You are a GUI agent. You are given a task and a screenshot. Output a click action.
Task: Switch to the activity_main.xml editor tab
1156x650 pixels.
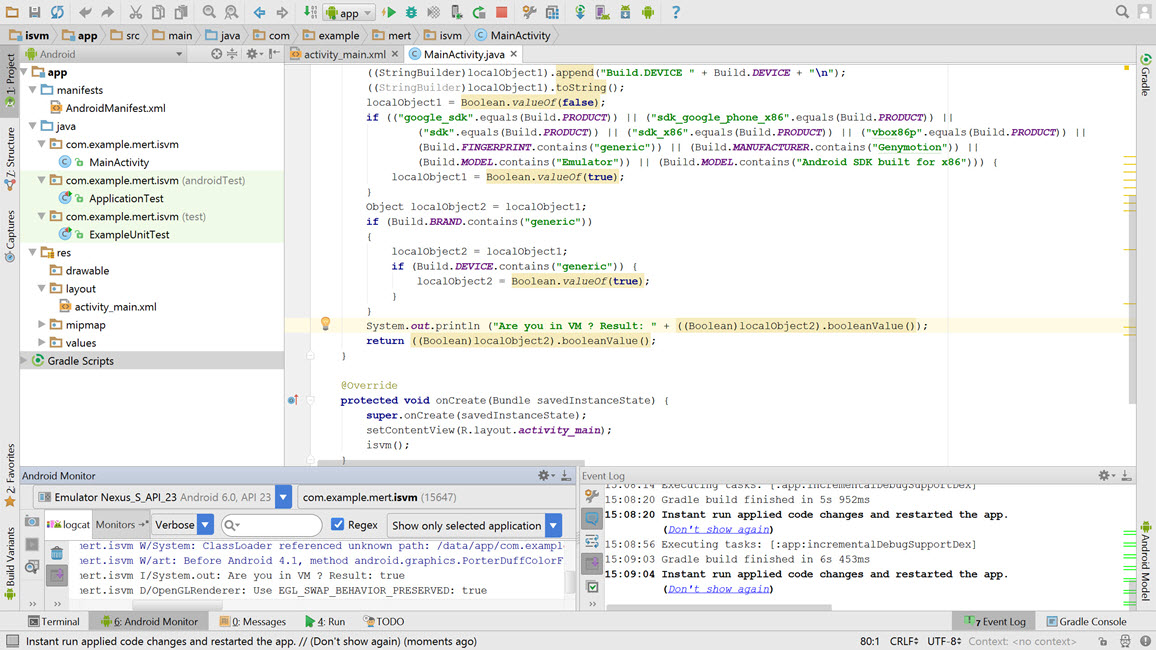(x=344, y=54)
